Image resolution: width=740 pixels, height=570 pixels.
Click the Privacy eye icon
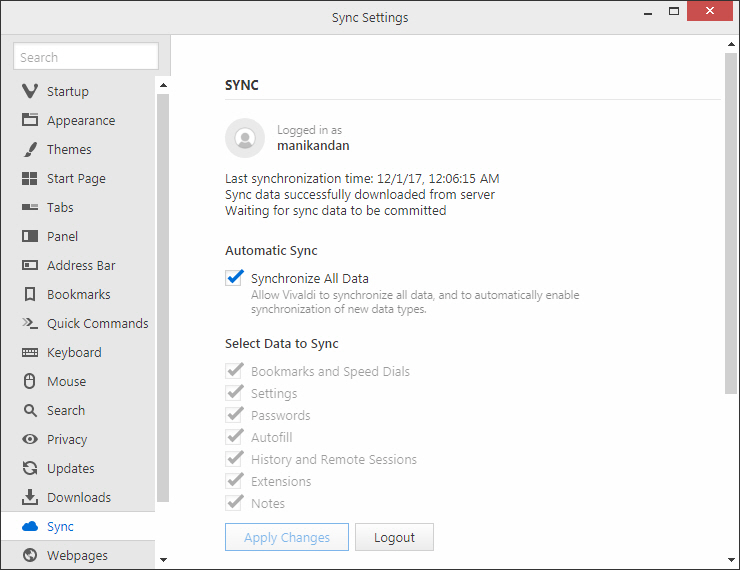[x=30, y=439]
